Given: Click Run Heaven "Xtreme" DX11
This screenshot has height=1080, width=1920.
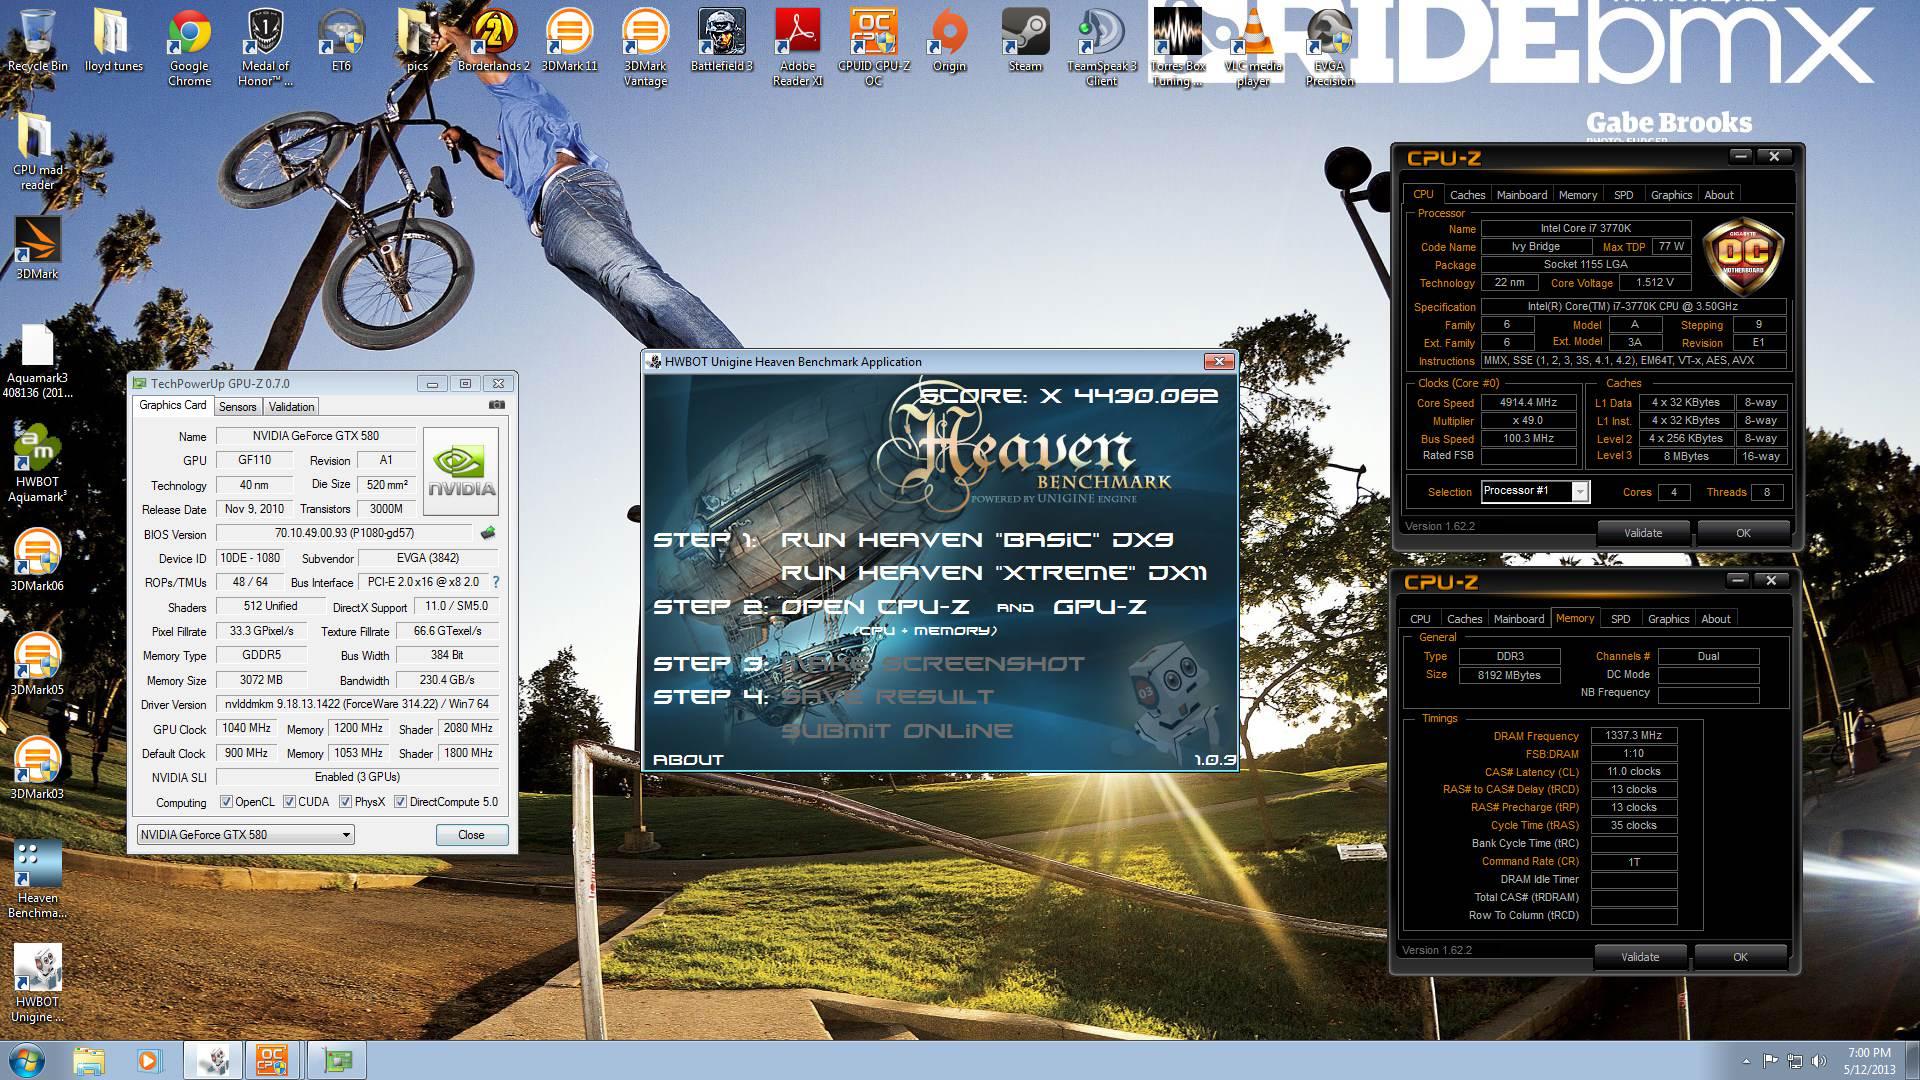Looking at the screenshot, I should click(x=994, y=573).
